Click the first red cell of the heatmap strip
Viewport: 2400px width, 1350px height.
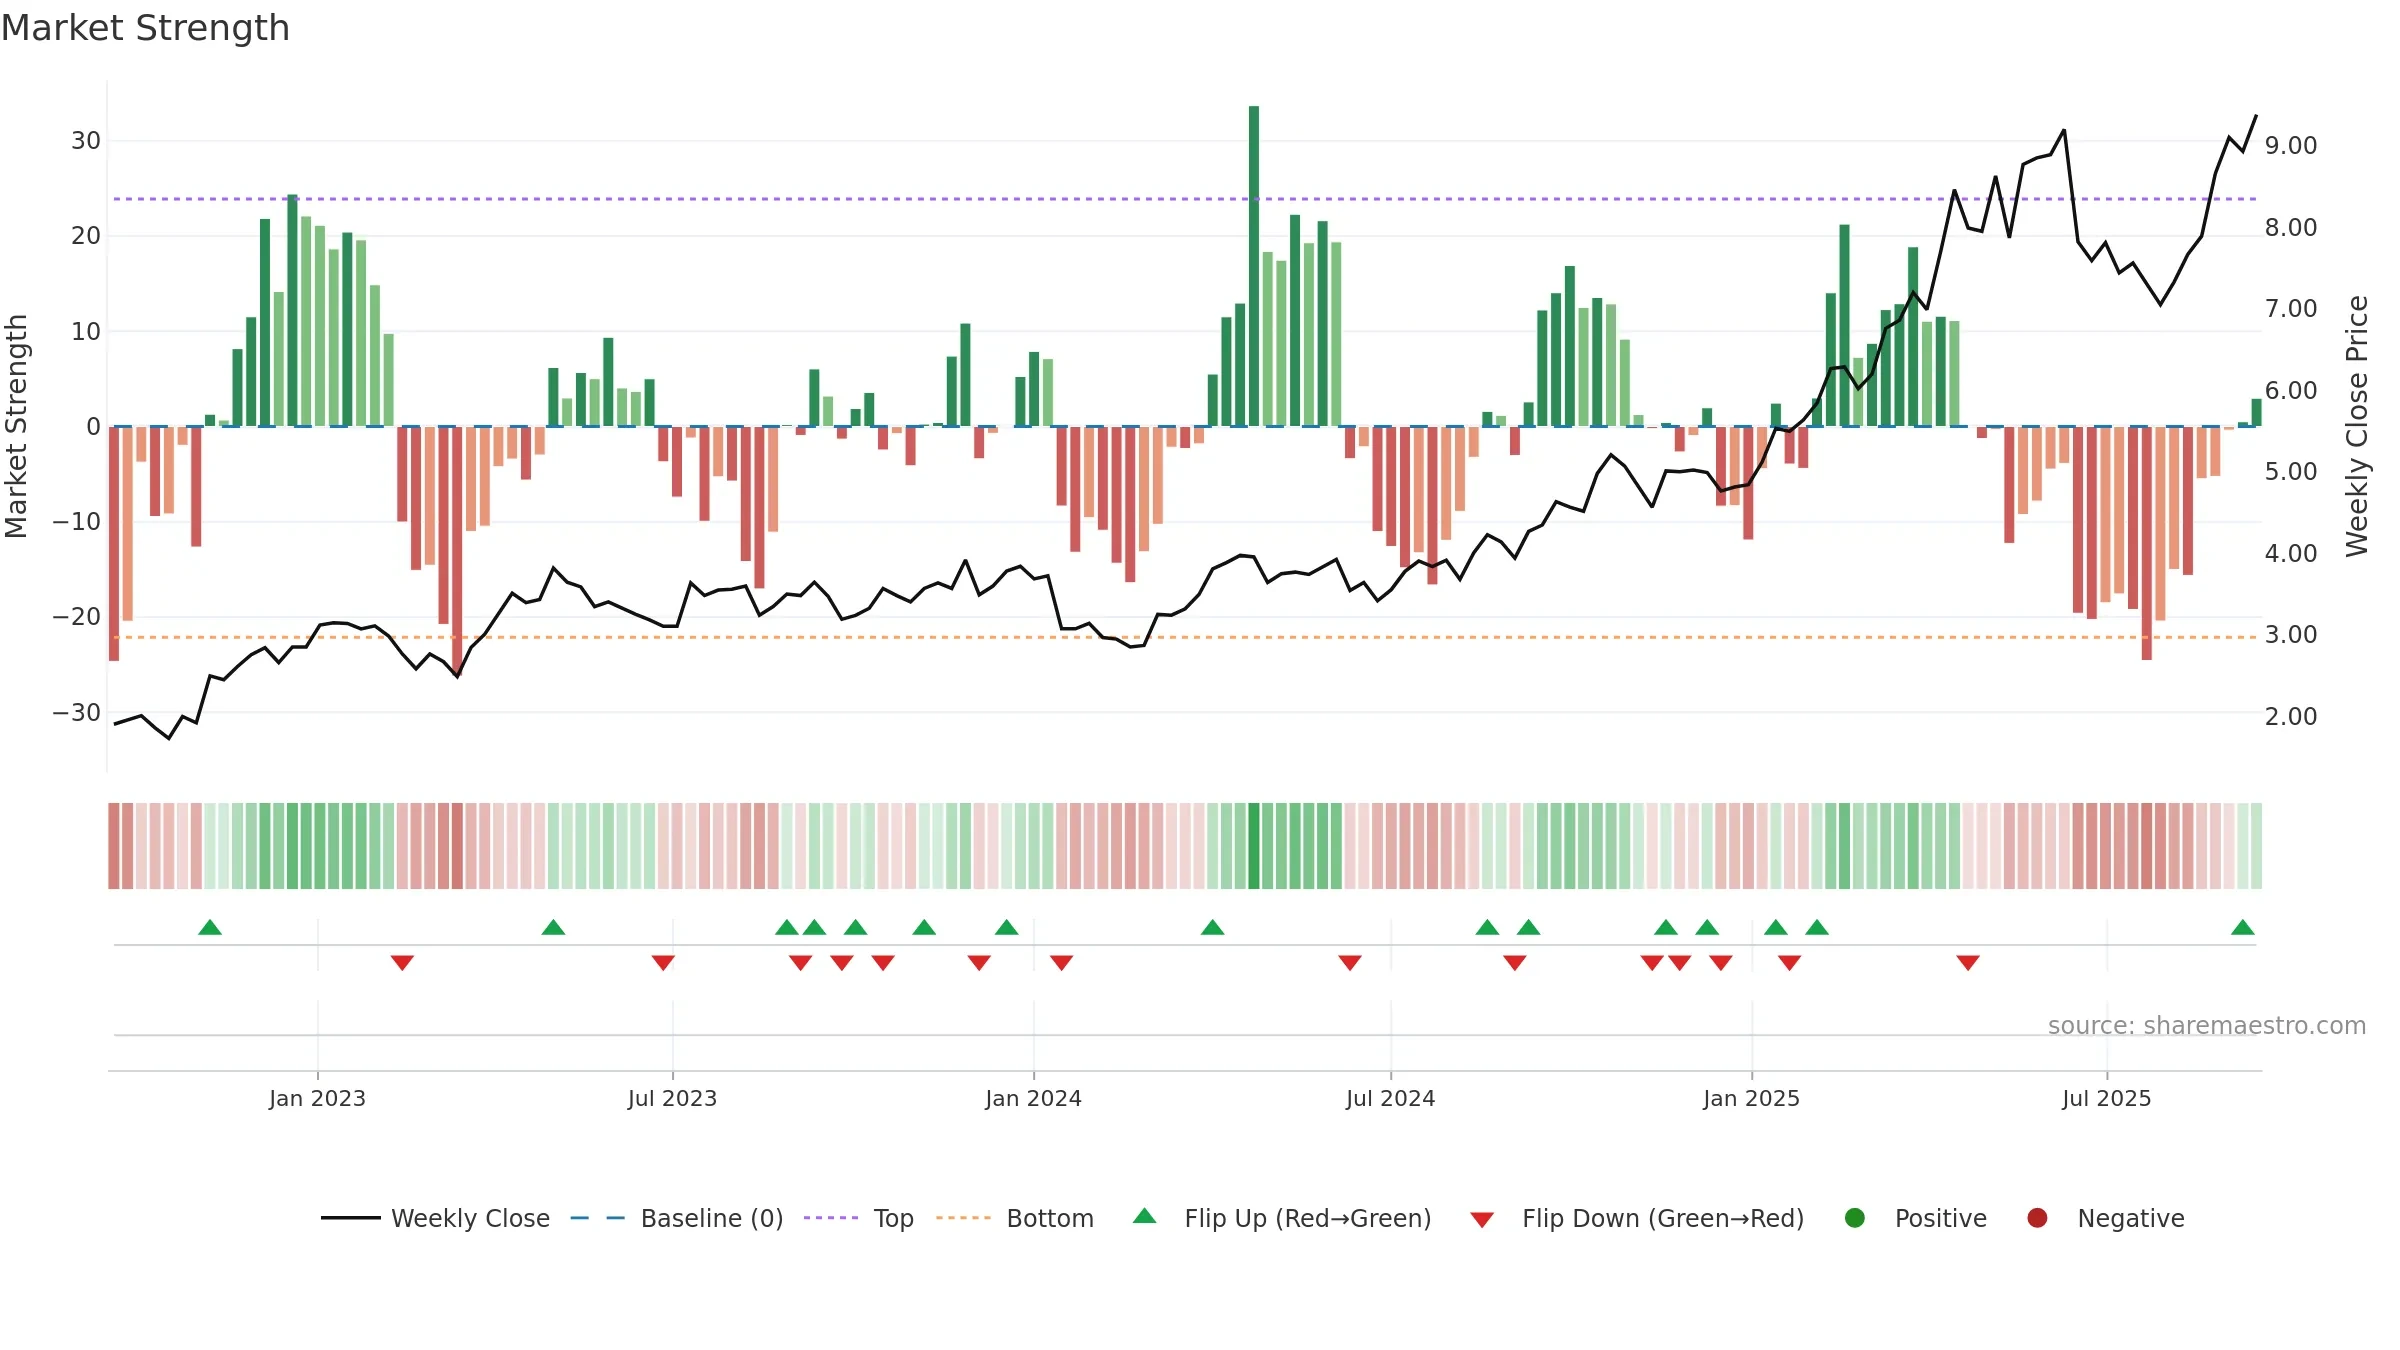[114, 846]
